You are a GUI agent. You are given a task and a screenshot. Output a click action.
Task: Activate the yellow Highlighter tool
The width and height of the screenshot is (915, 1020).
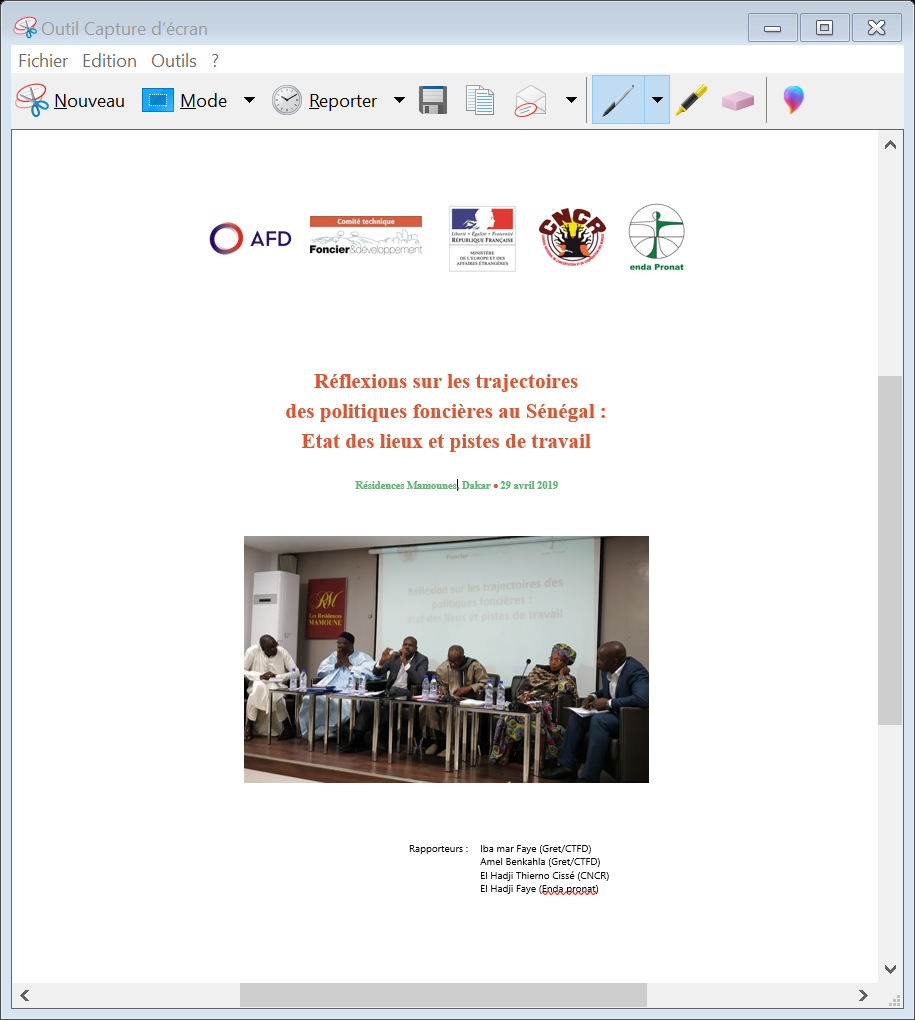[x=691, y=100]
